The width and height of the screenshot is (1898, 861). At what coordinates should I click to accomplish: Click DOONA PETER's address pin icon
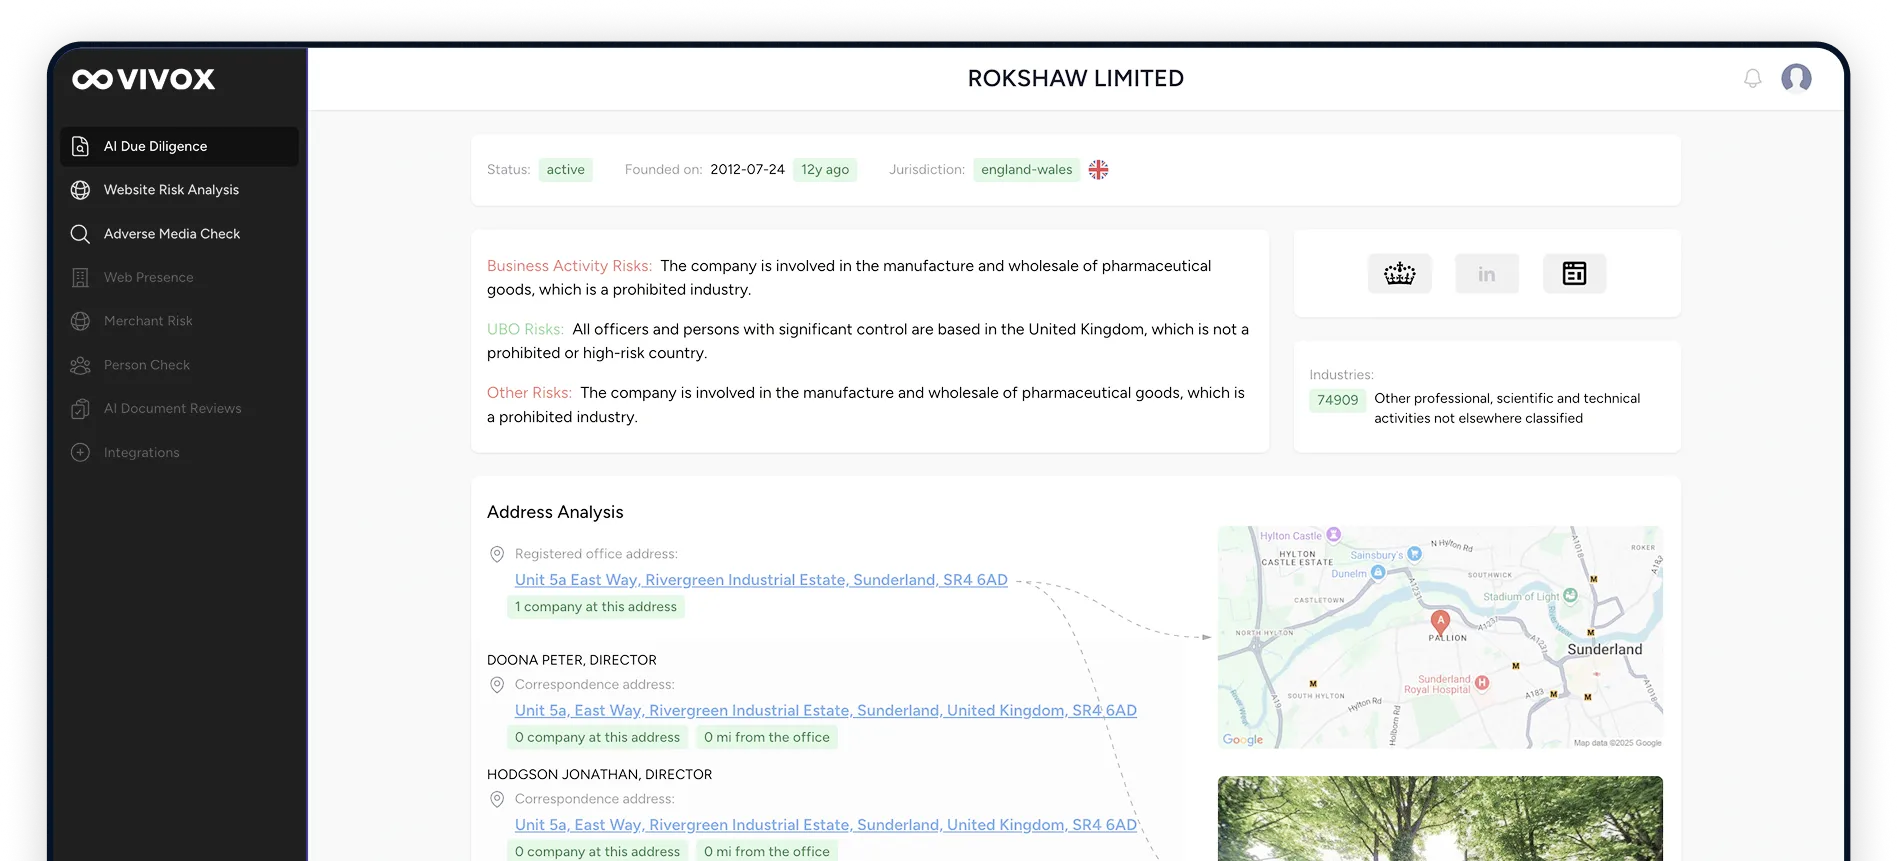tap(497, 685)
